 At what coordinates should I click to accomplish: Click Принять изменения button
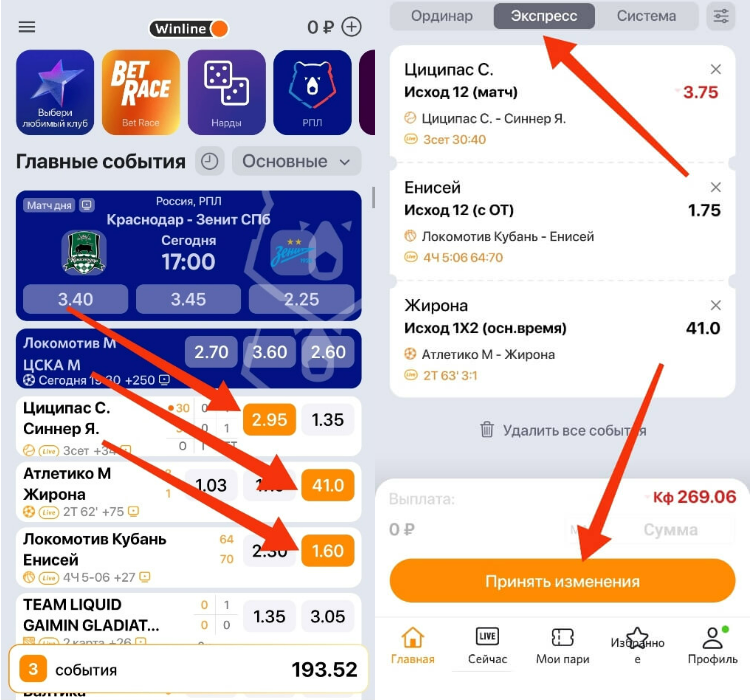pos(562,581)
